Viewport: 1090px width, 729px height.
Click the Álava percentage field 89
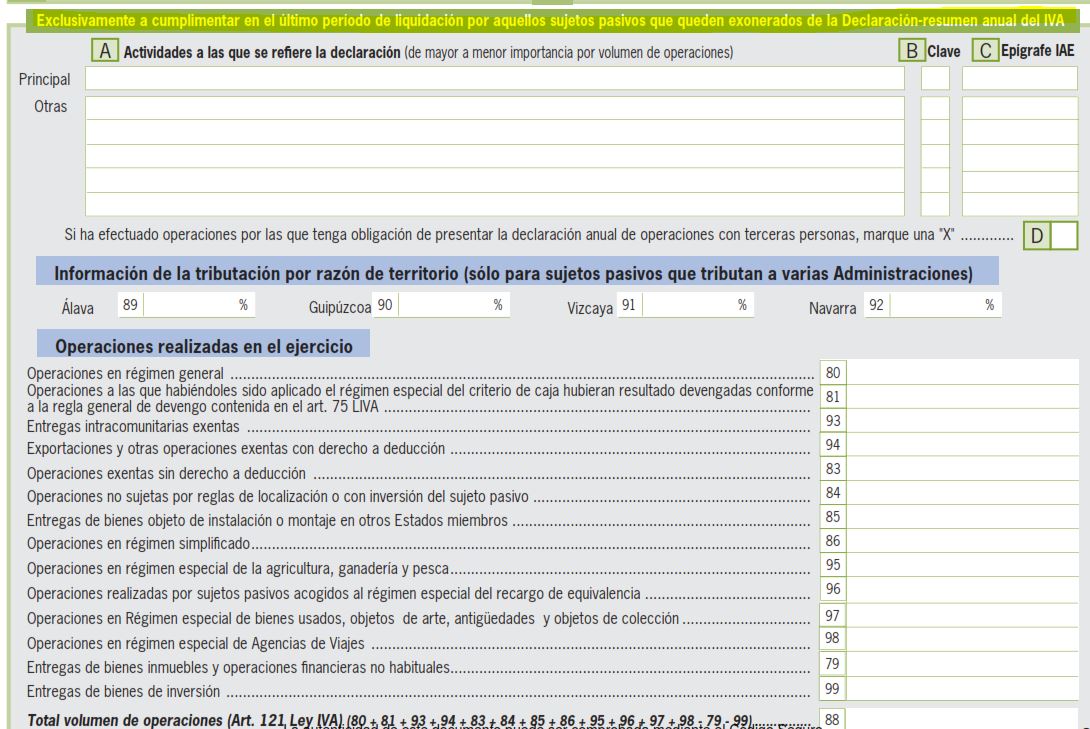click(199, 304)
